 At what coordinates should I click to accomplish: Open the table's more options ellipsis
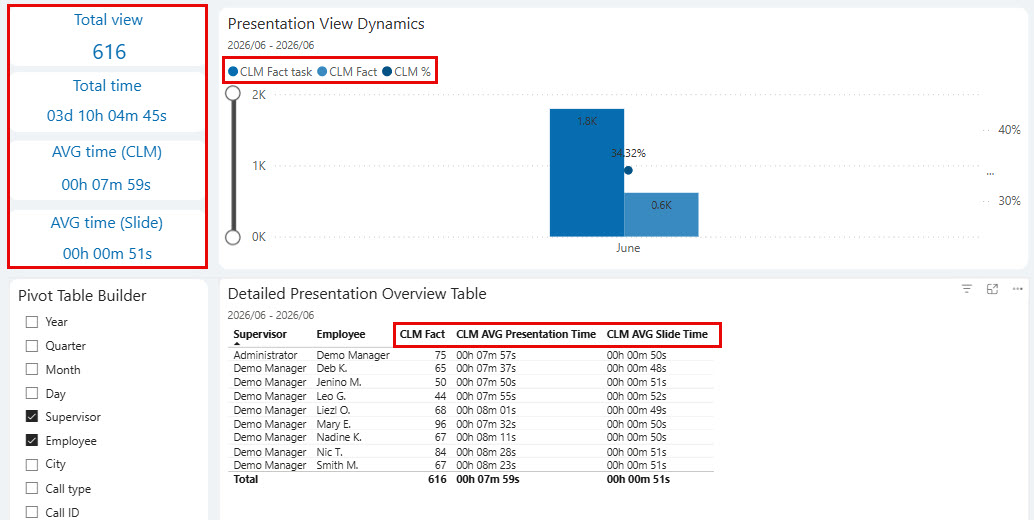pos(1017,289)
